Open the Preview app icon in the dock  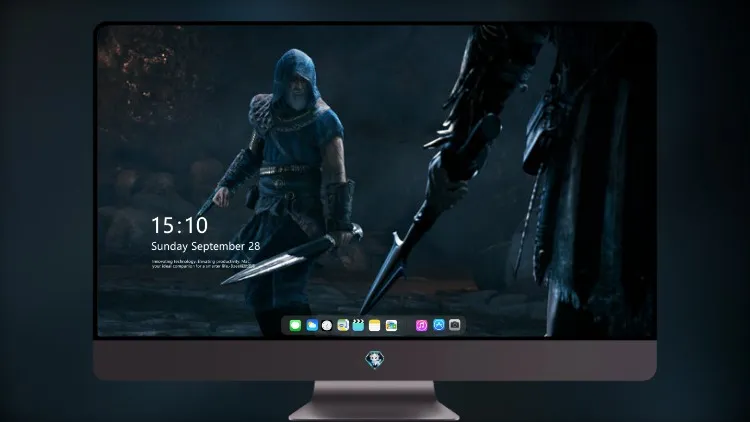pos(343,325)
